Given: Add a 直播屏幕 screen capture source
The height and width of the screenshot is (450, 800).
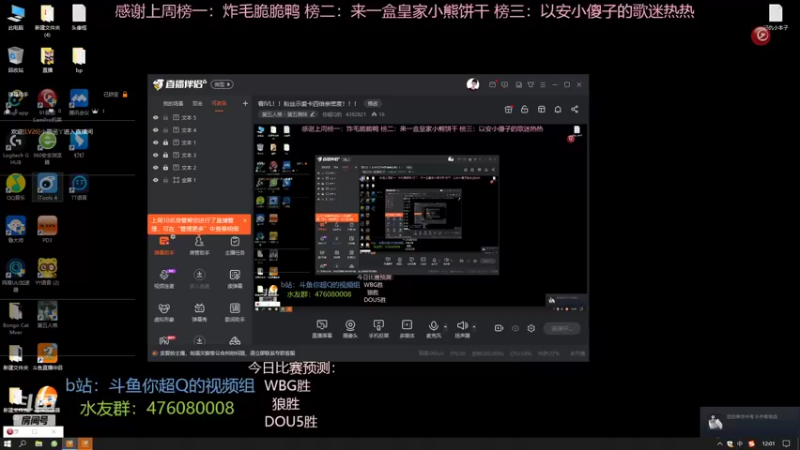Looking at the screenshot, I should coord(322,329).
